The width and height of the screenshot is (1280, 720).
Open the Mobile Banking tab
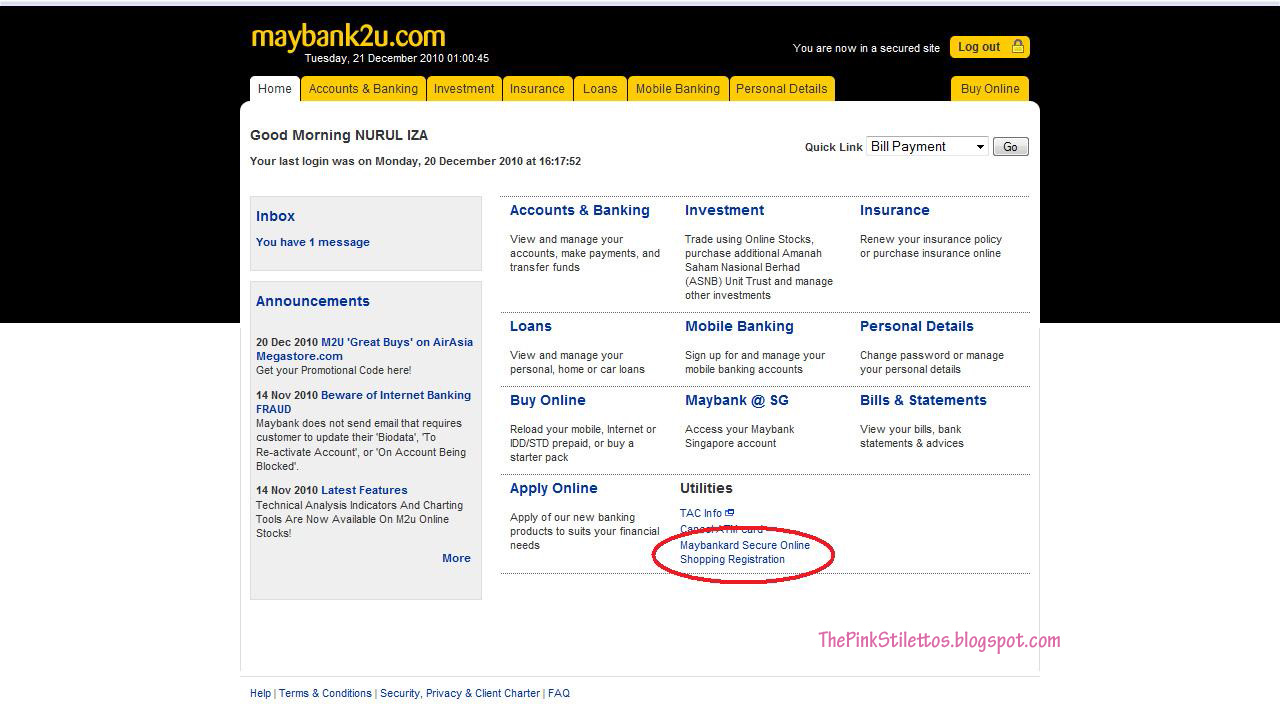(x=678, y=89)
